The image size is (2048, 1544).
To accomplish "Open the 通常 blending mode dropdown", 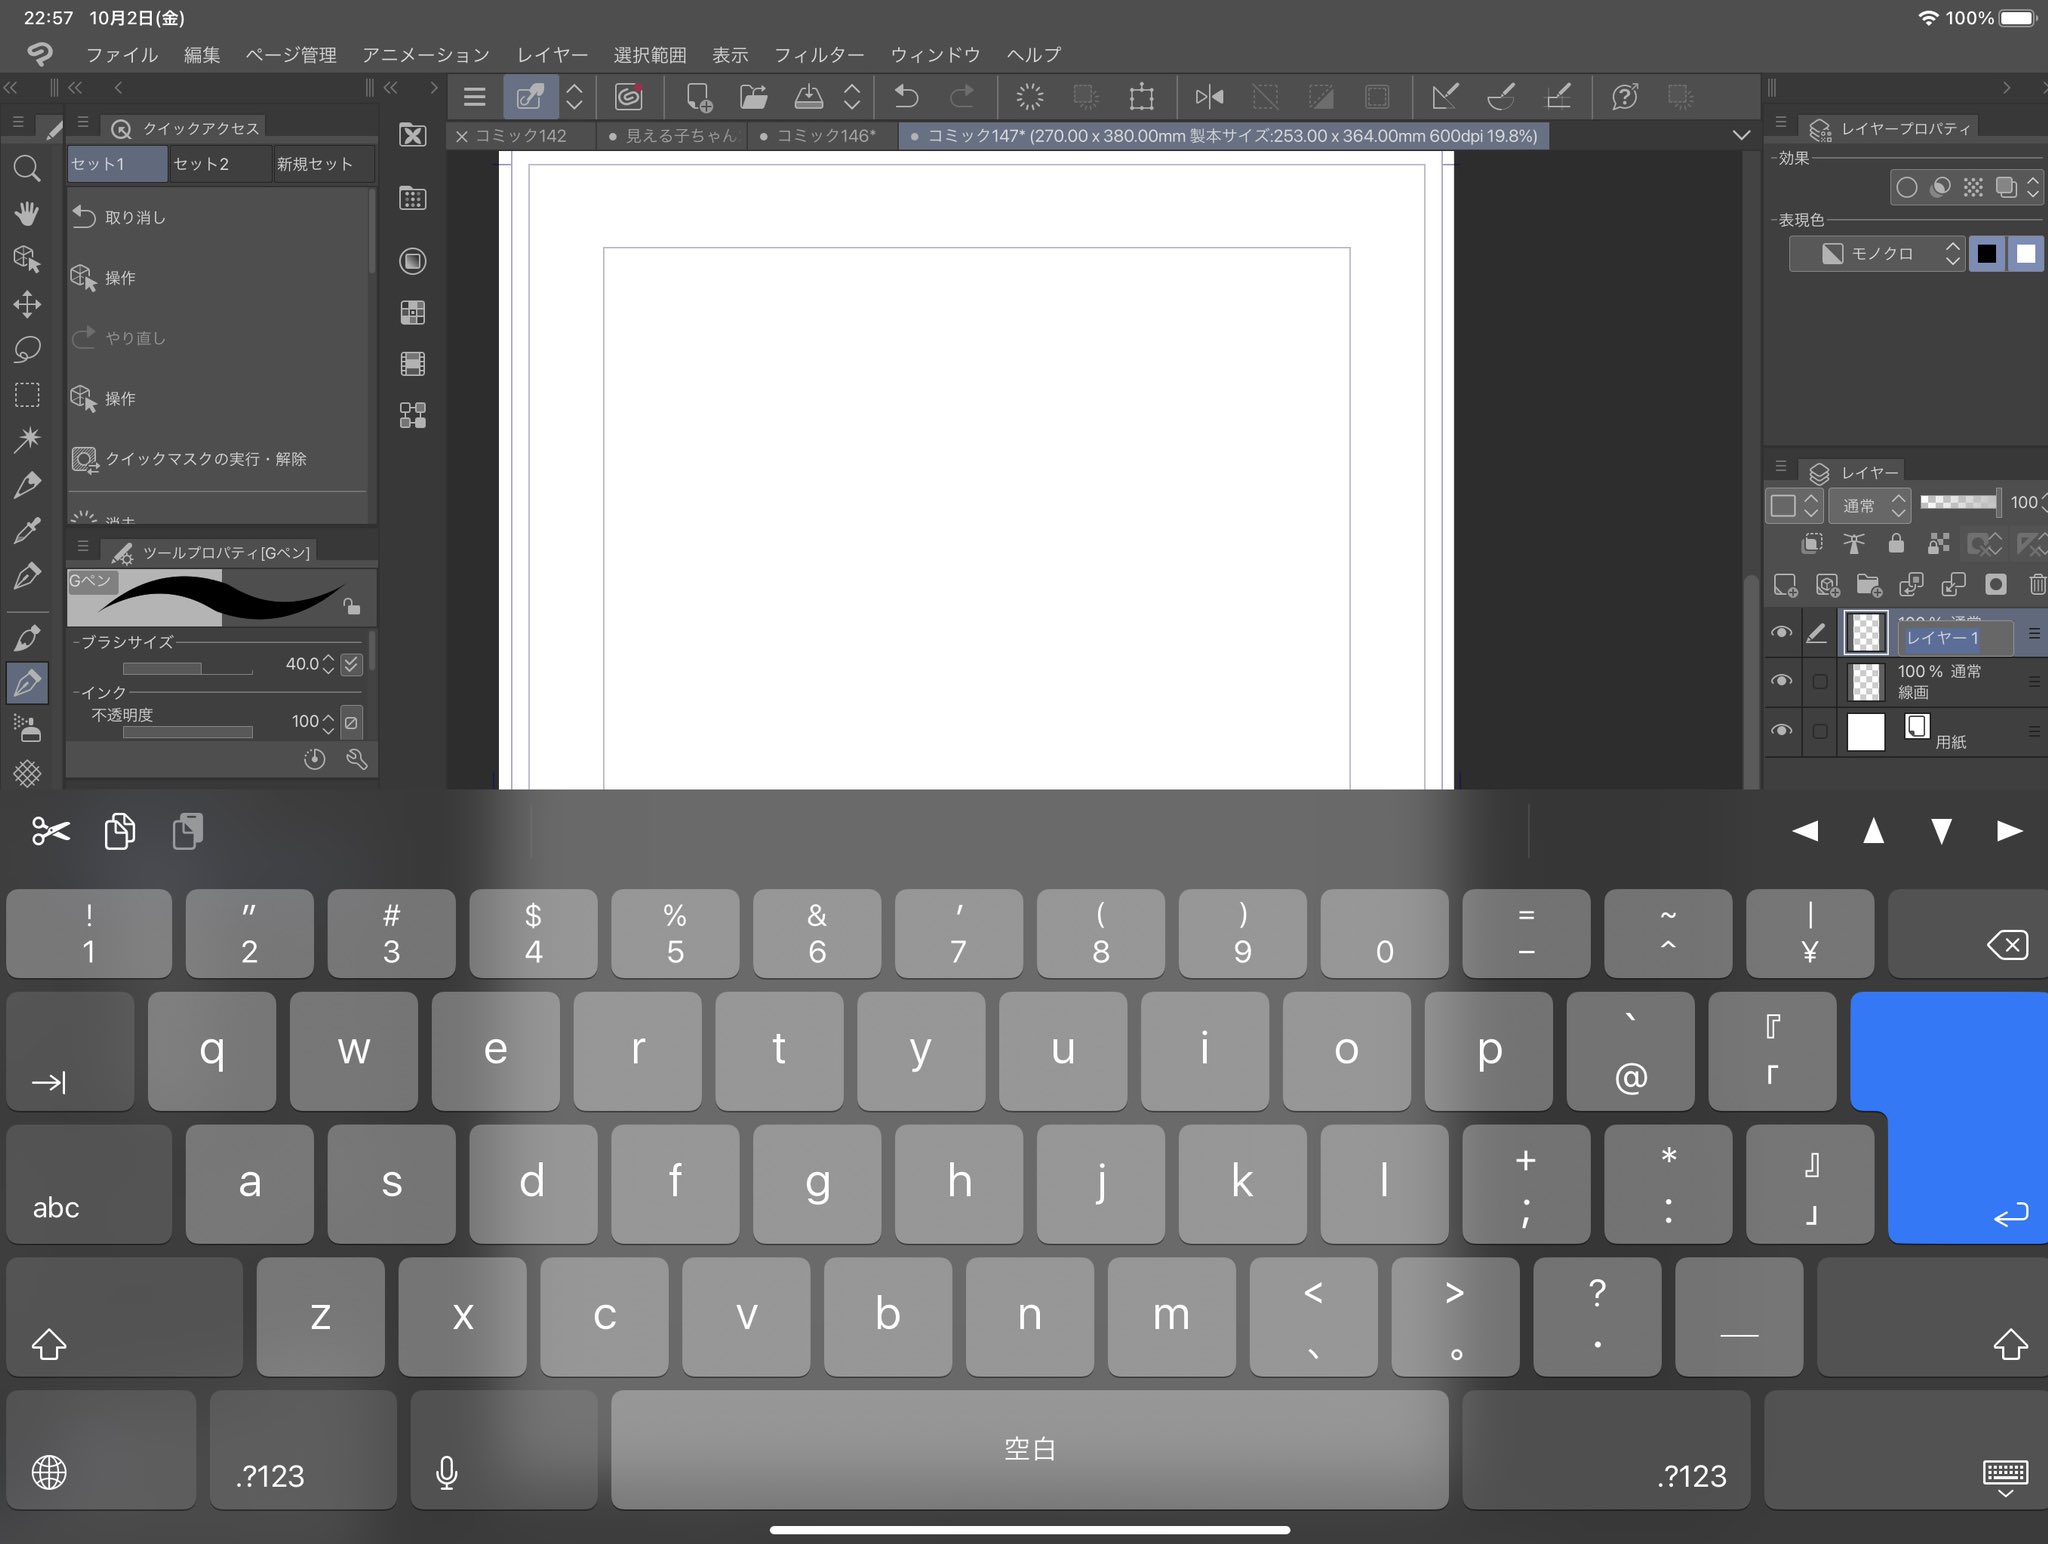I will [x=1870, y=506].
